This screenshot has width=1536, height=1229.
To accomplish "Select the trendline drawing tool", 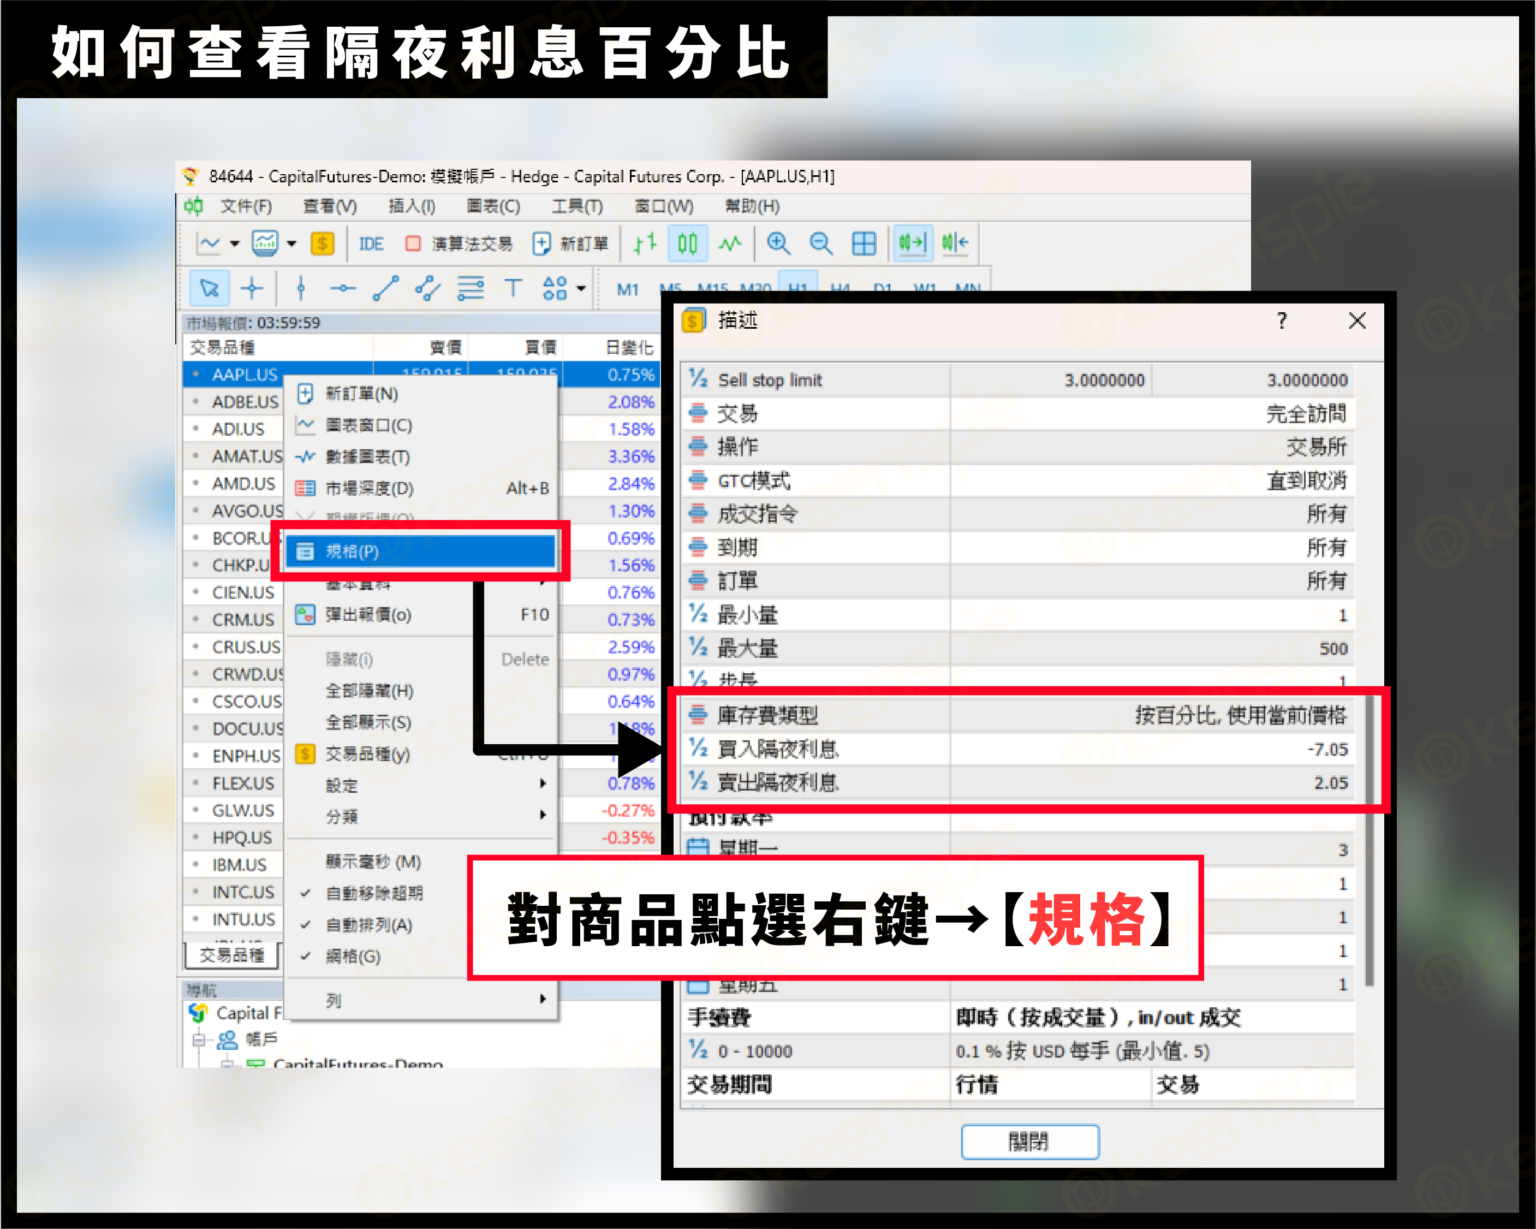I will 385,288.
